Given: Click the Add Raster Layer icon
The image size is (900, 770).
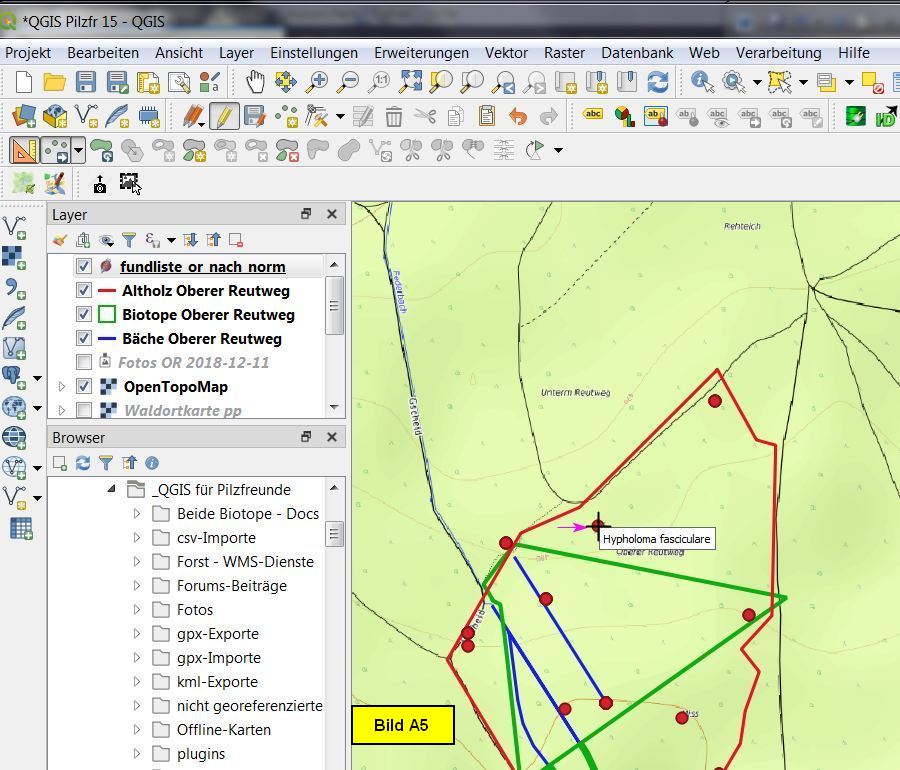Looking at the screenshot, I should pyautogui.click(x=13, y=257).
